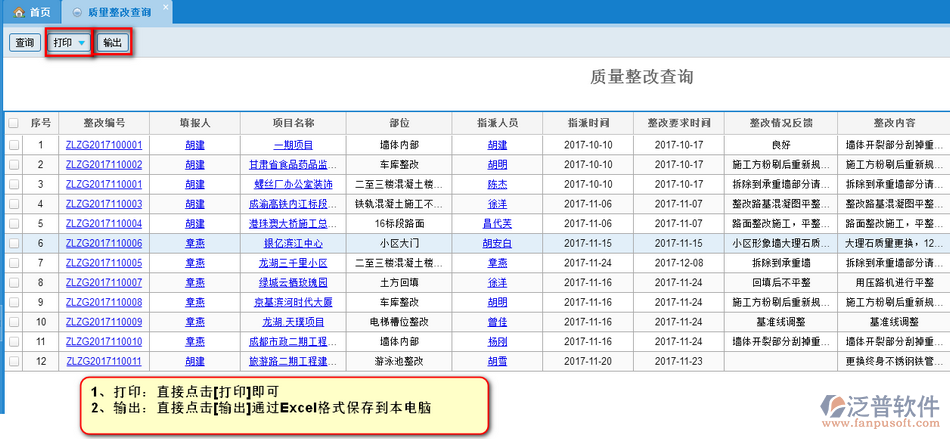This screenshot has height=439, width=950.
Task: Select the 质量整改查询 tab
Action: click(120, 12)
